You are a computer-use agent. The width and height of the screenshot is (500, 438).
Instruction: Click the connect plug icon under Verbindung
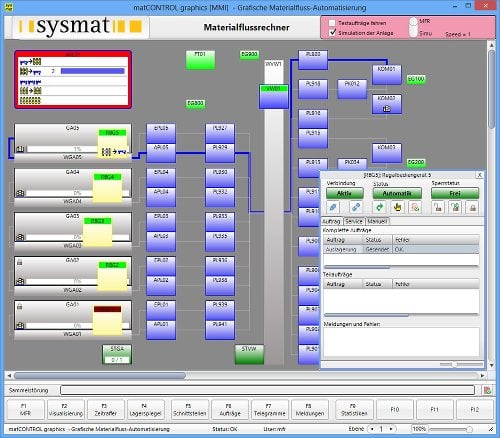(x=333, y=207)
